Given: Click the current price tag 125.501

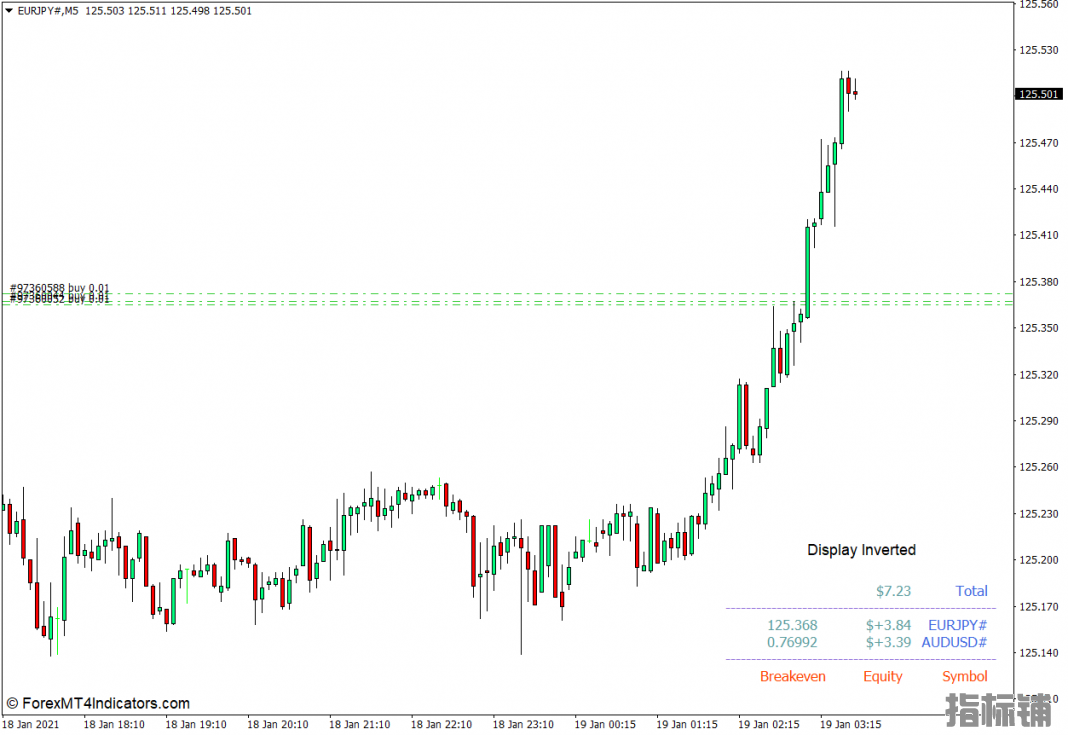Looking at the screenshot, I should (1037, 95).
